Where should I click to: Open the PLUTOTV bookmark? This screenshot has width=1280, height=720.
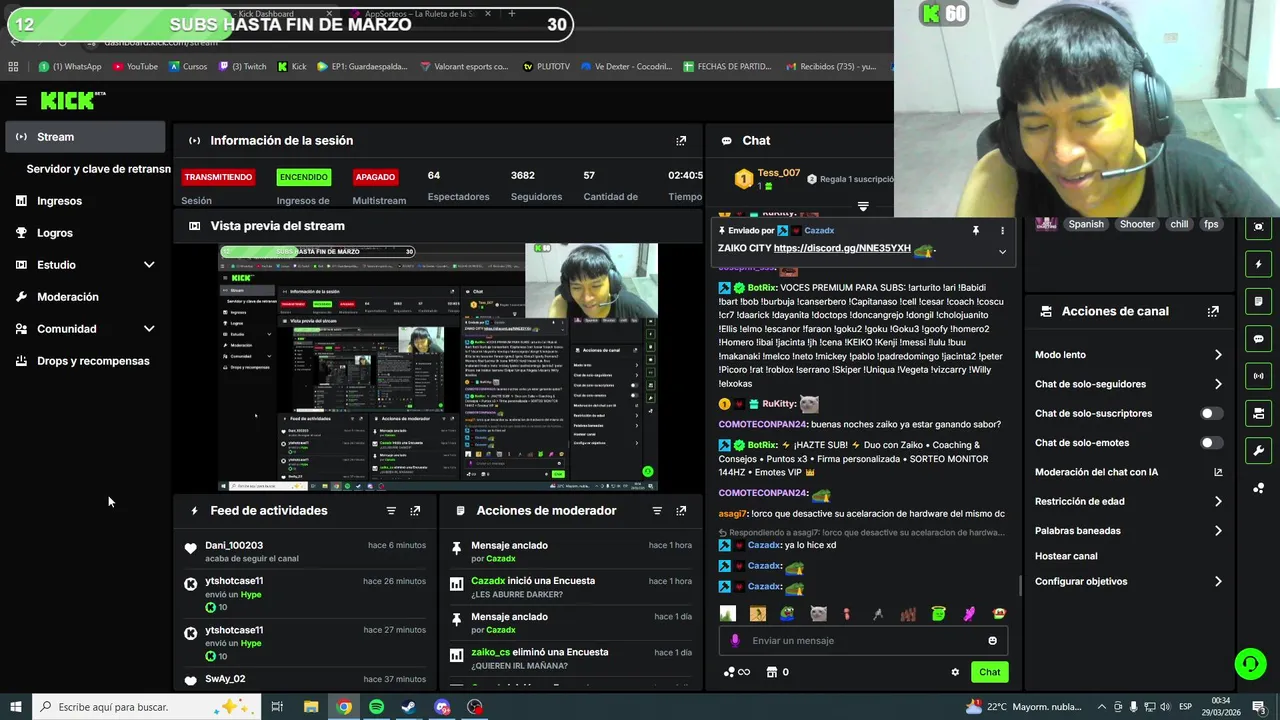(x=546, y=67)
